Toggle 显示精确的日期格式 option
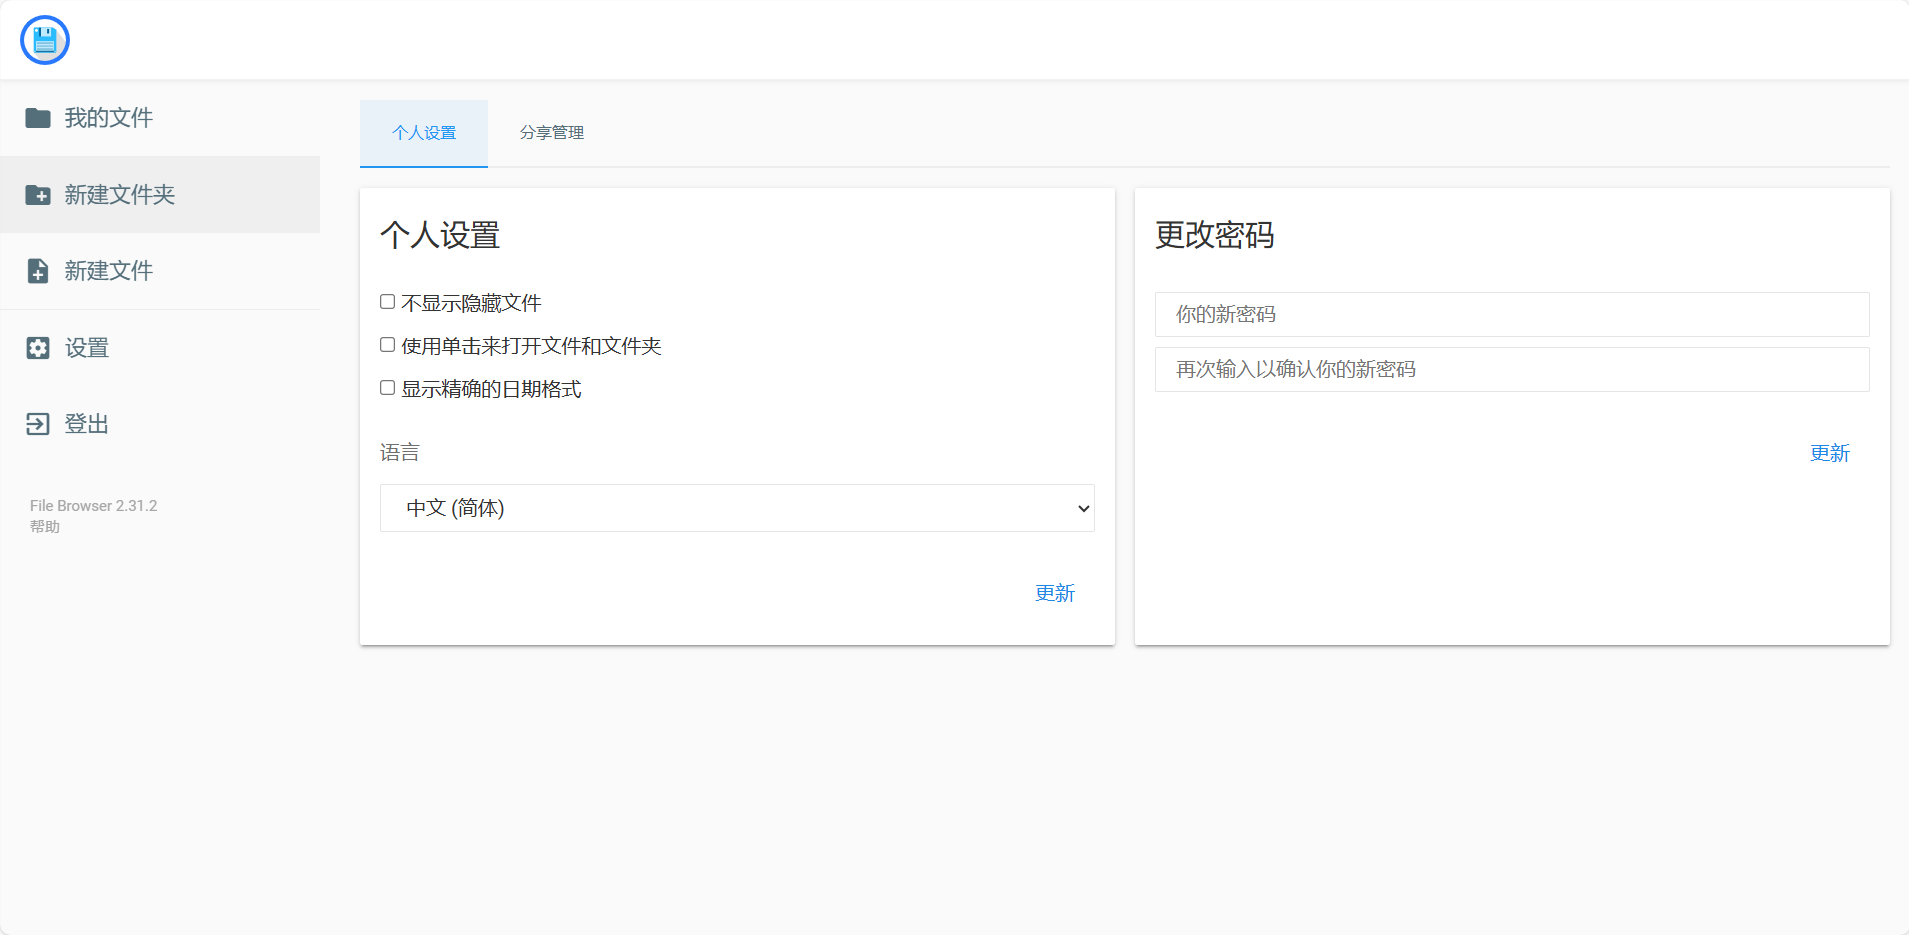 click(387, 387)
